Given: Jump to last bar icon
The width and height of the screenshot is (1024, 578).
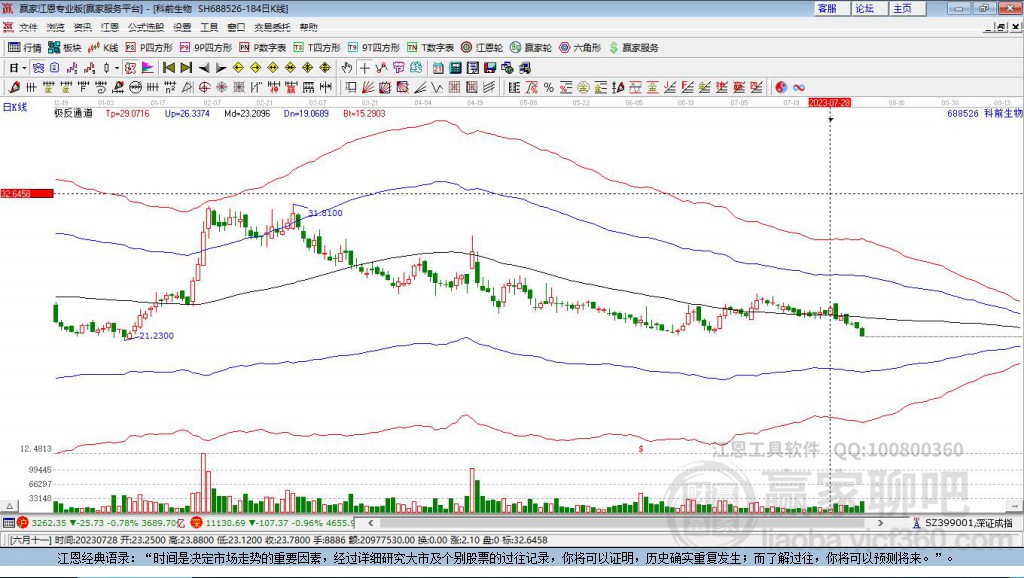Looking at the screenshot, I should 186,68.
